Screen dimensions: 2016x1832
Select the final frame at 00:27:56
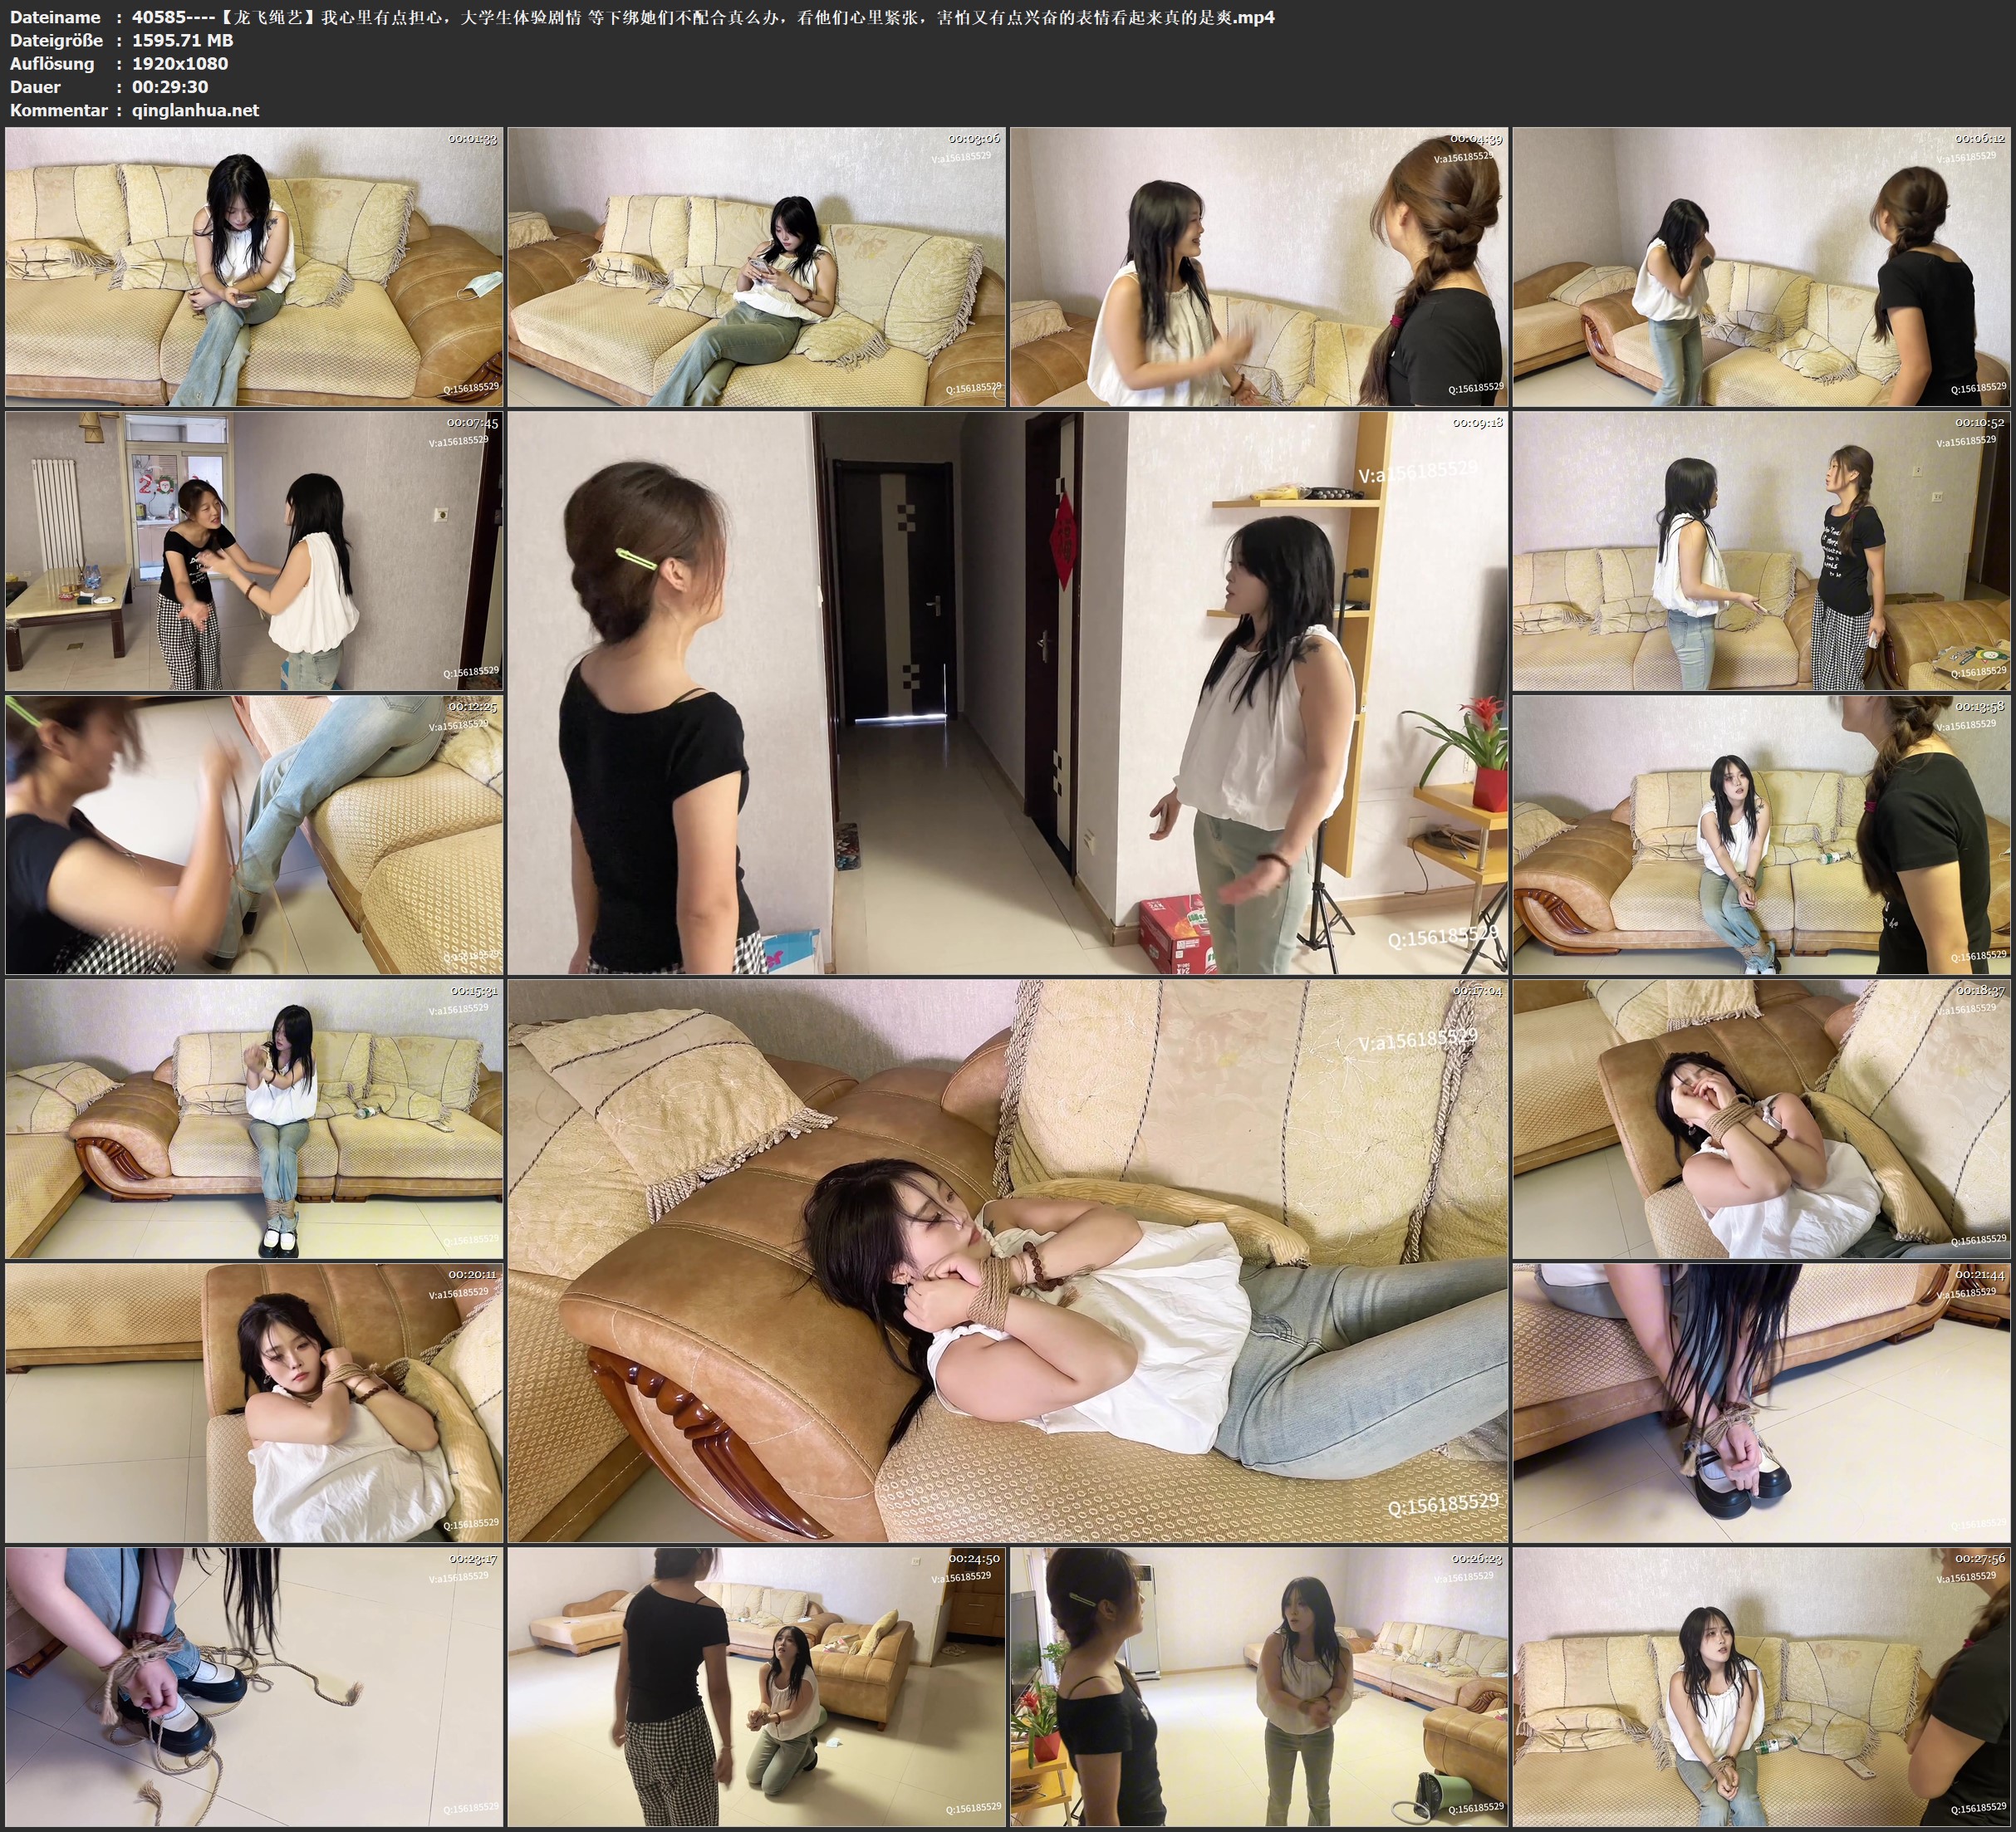[x=1762, y=1687]
